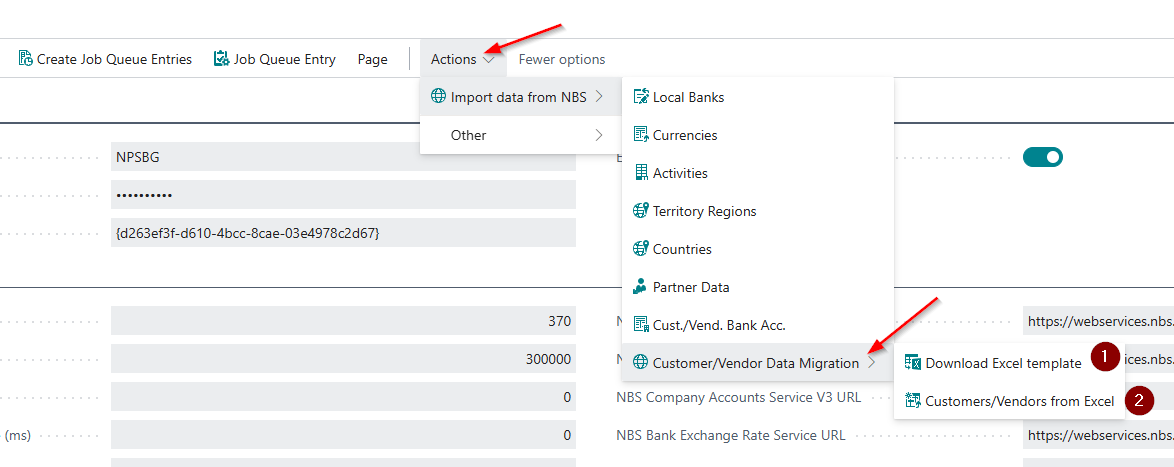Choose Cust./Vend. Bank Acc. menu entry
This screenshot has width=1174, height=467.
tap(718, 325)
